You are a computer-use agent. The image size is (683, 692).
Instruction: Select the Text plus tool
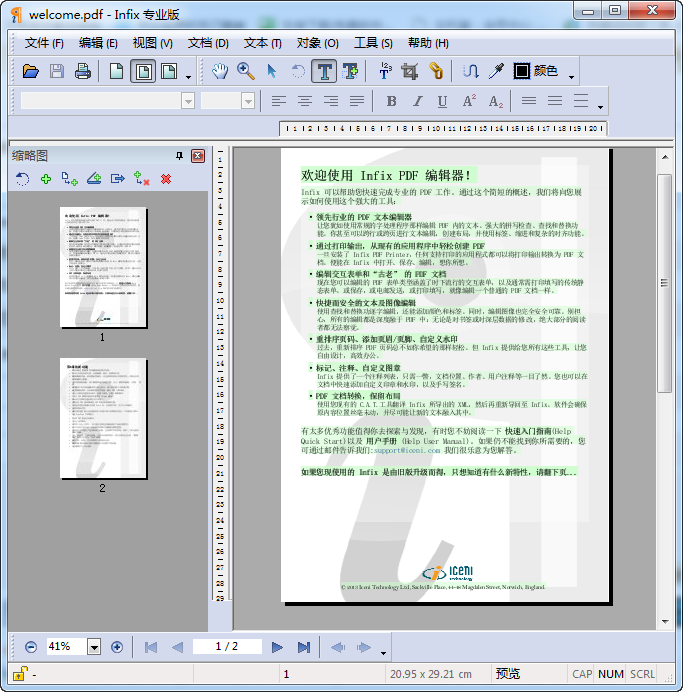pos(351,71)
